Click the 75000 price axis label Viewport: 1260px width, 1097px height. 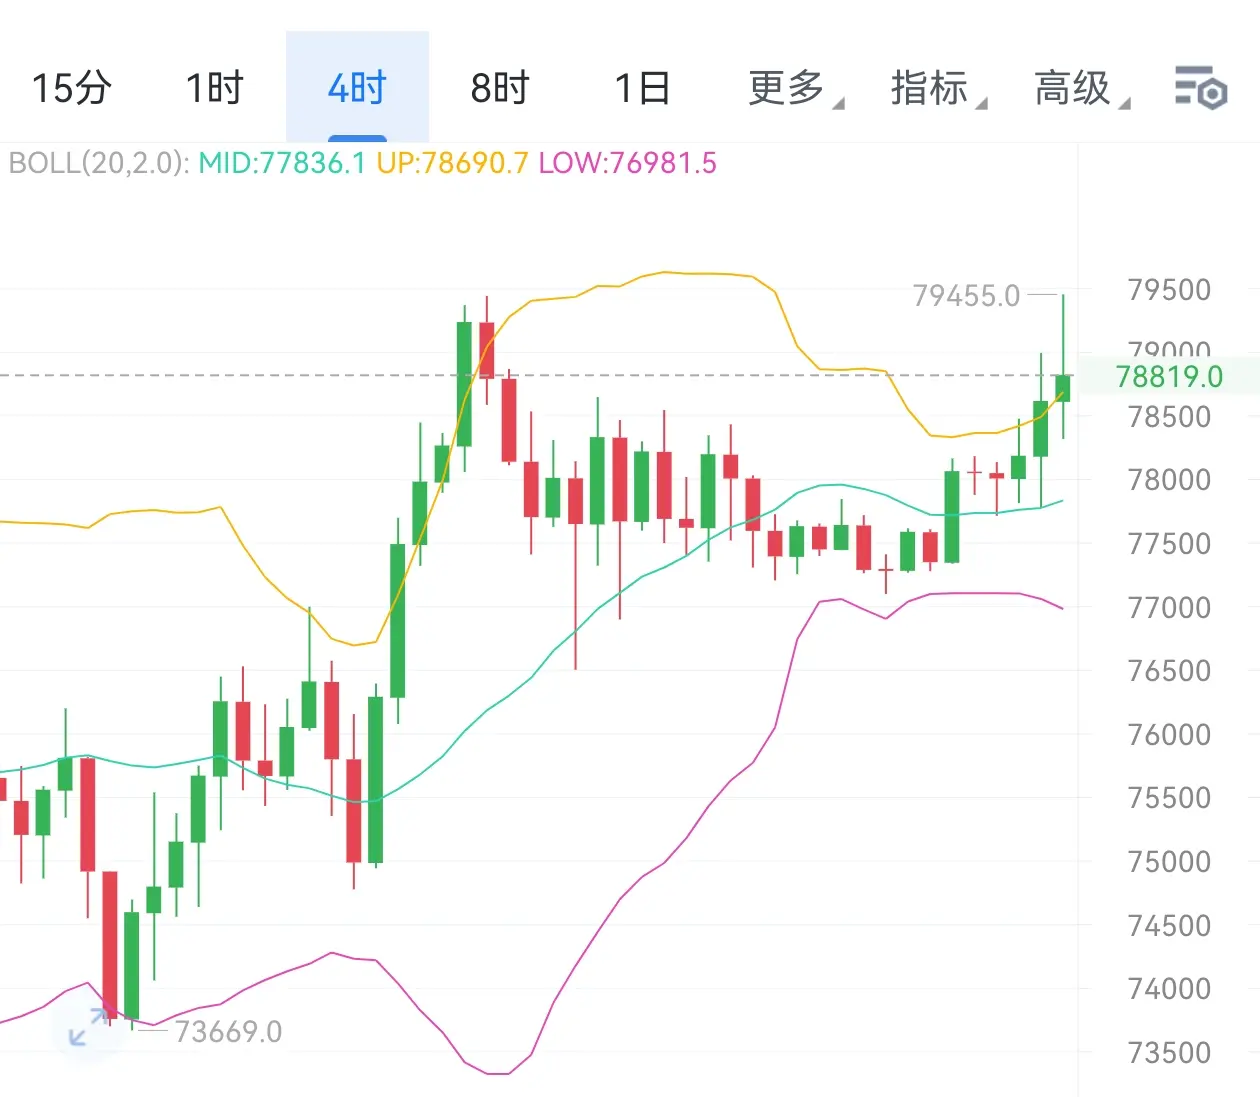click(x=1169, y=861)
